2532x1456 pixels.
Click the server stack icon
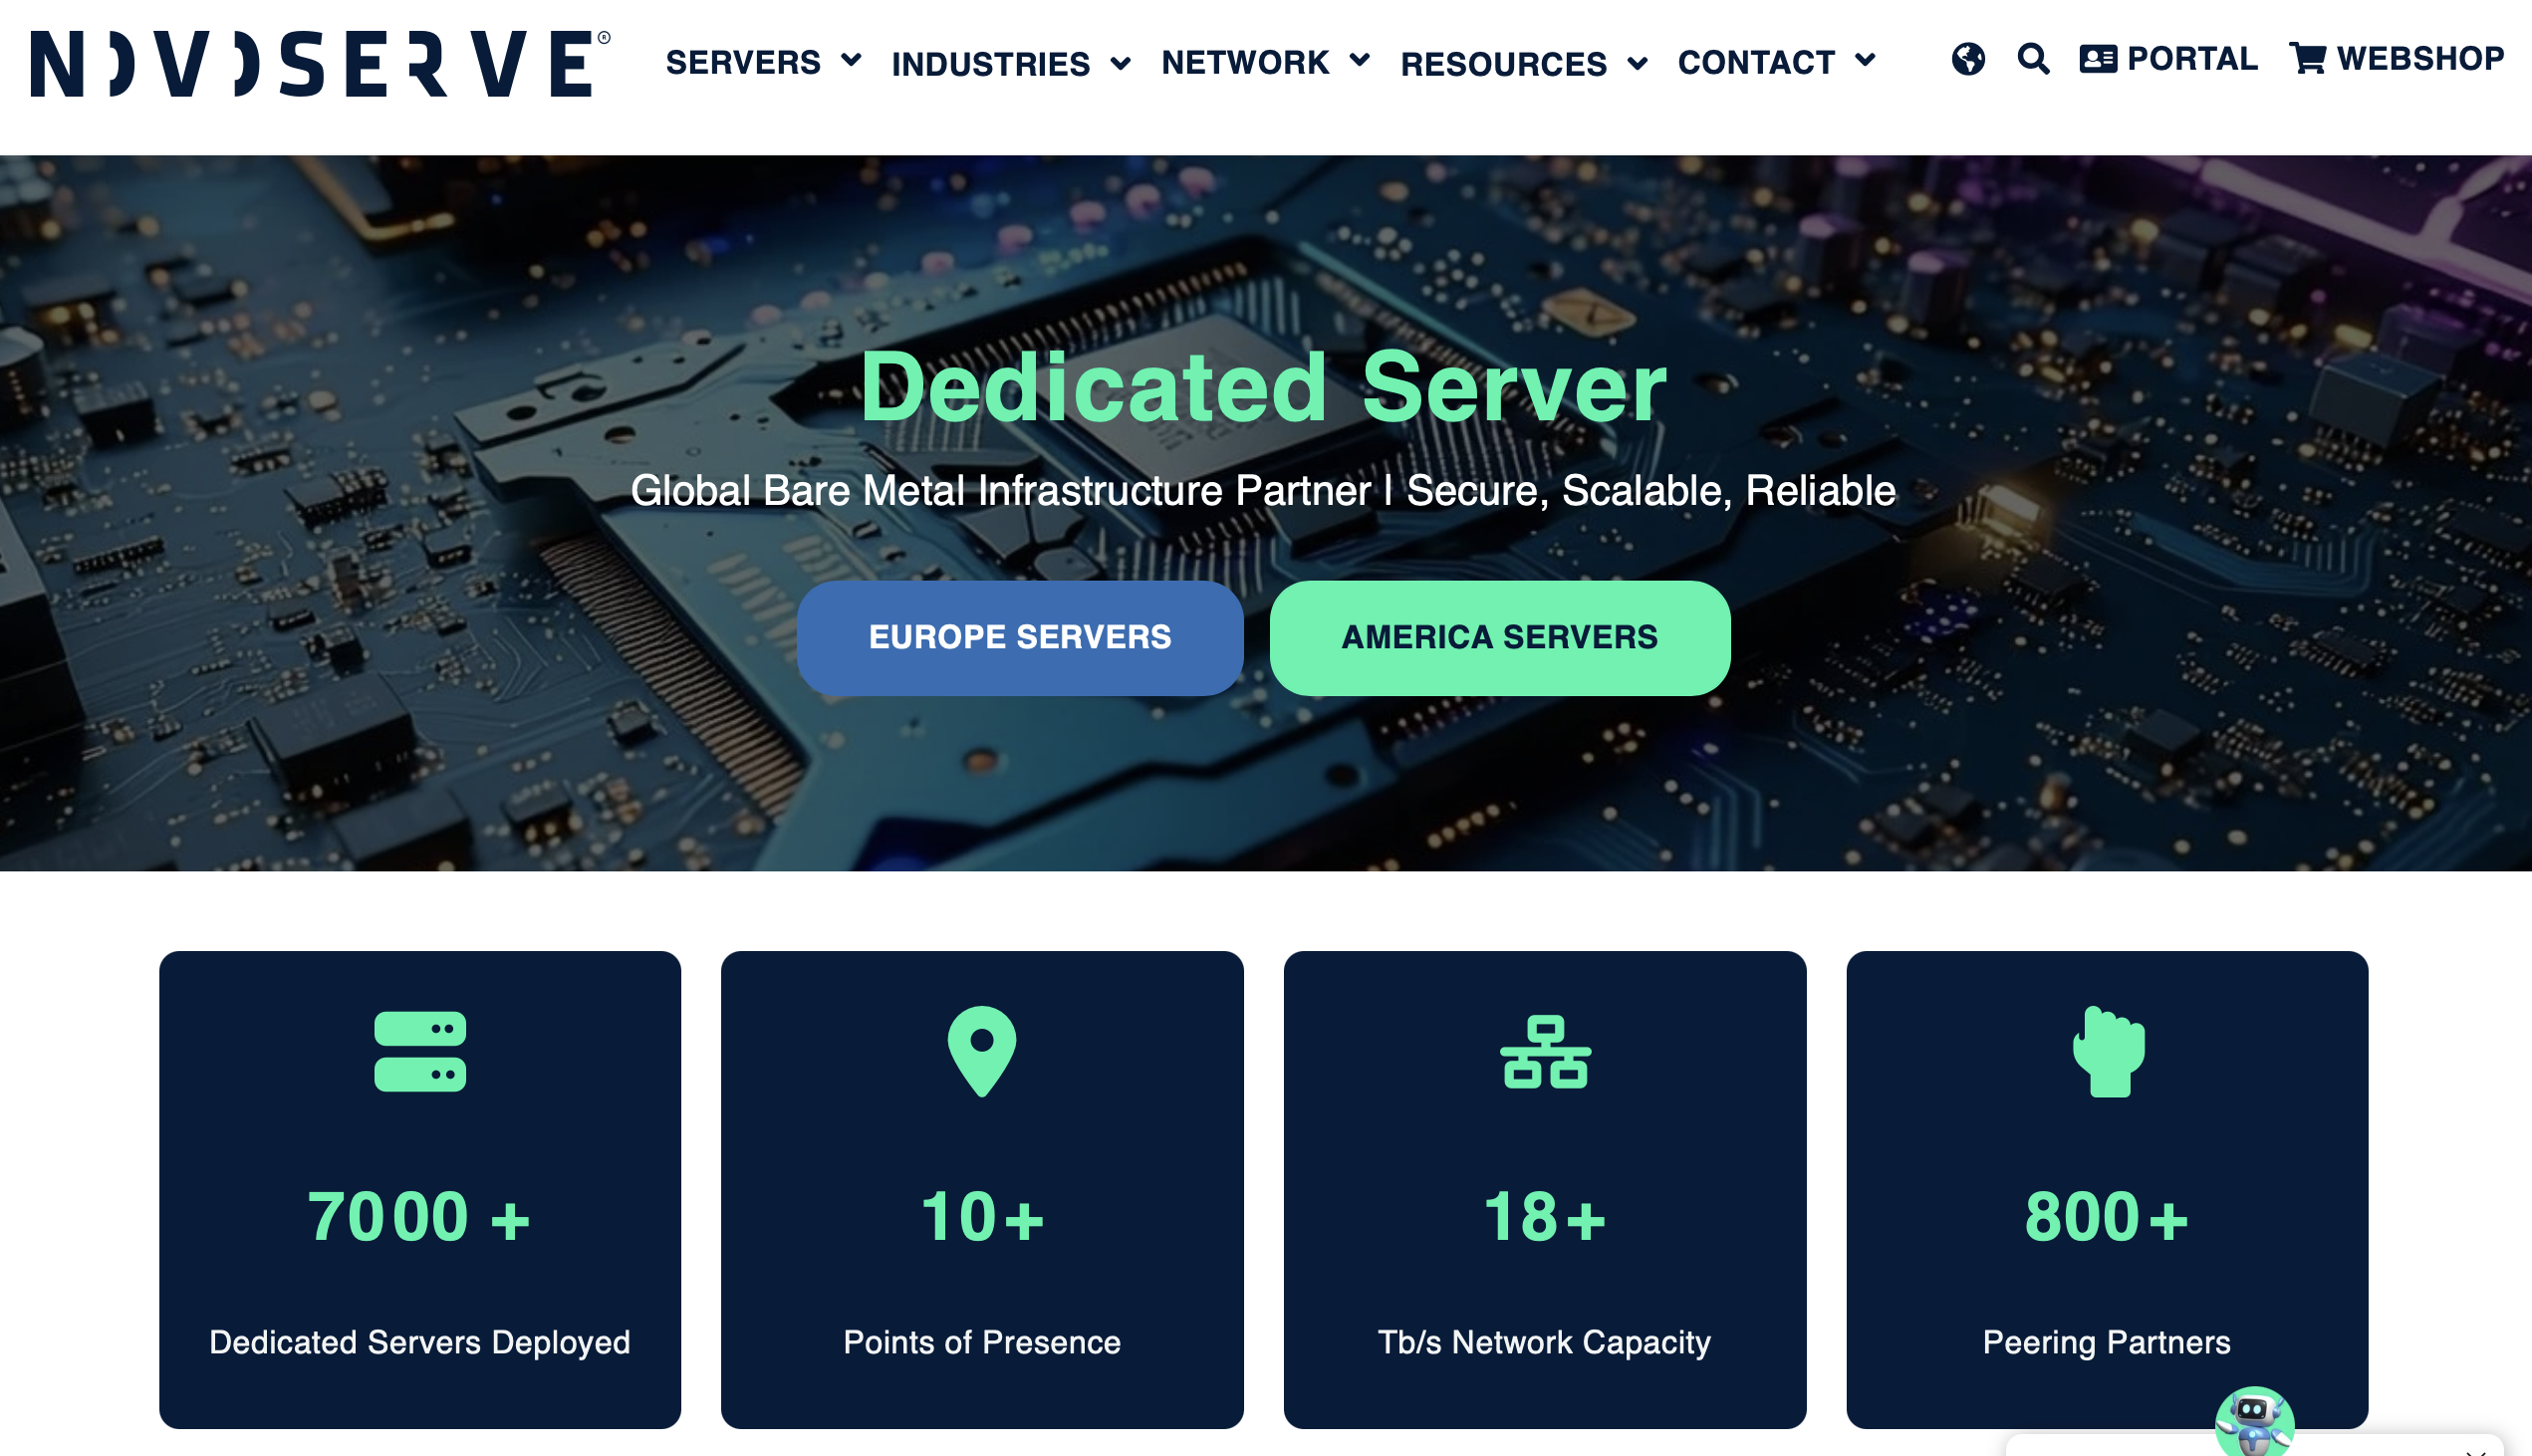pyautogui.click(x=420, y=1051)
